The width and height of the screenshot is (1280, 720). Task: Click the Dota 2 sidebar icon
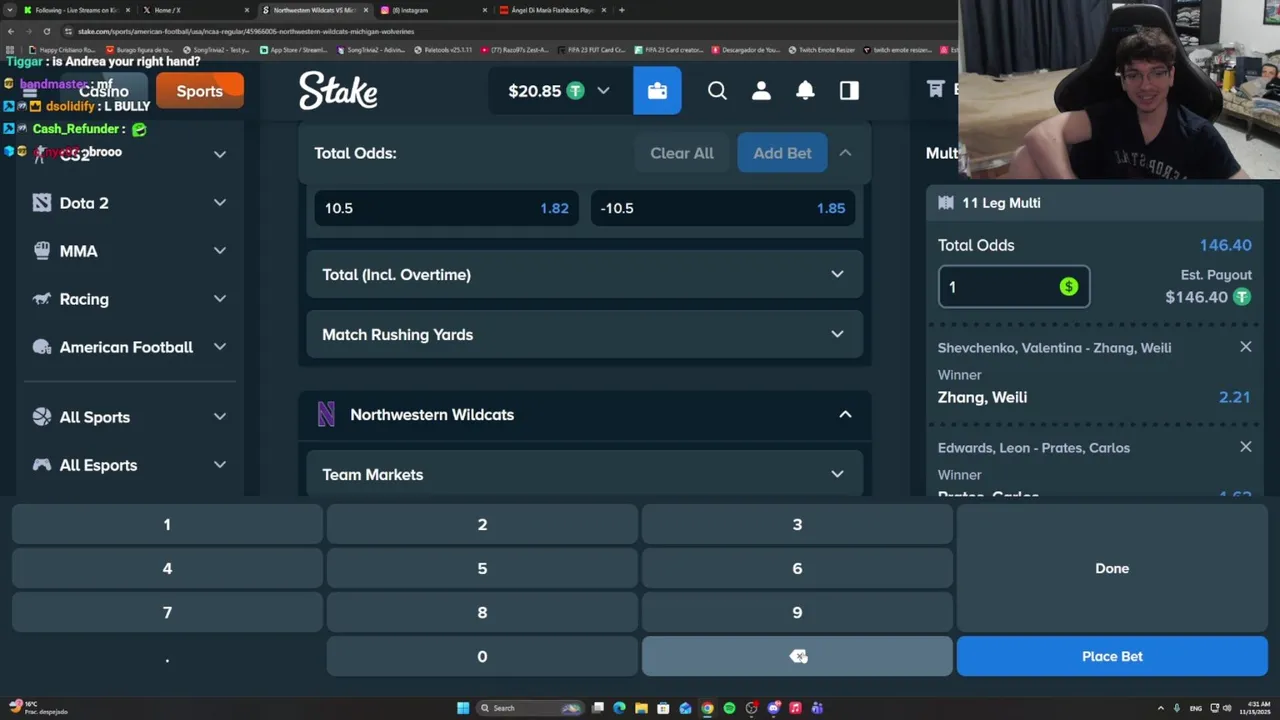click(42, 203)
